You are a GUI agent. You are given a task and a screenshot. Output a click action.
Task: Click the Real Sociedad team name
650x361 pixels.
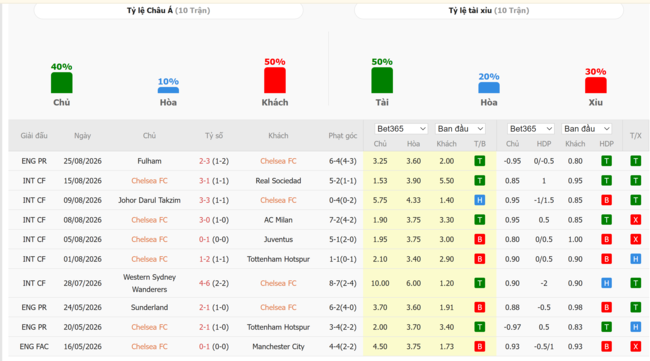click(x=278, y=181)
